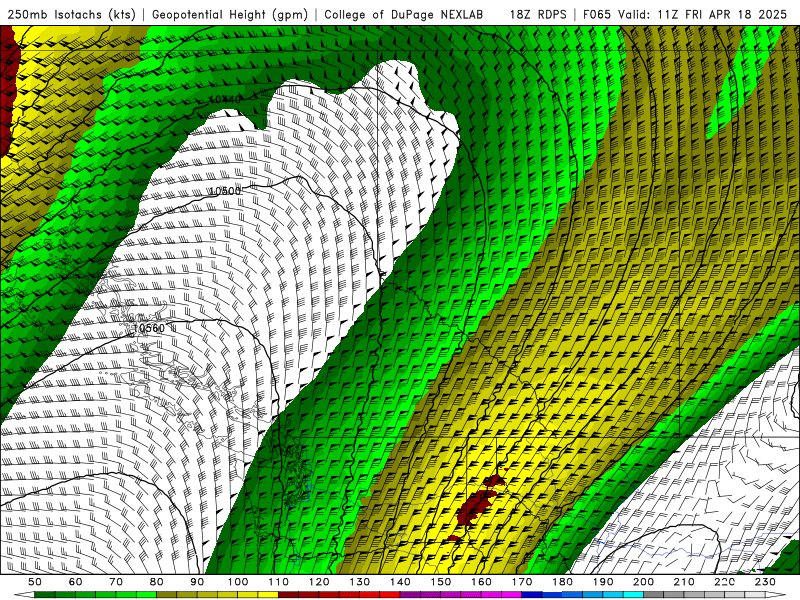Viewport: 800px width, 600px height.
Task: Click the 190 value on the color scale
Action: [603, 582]
